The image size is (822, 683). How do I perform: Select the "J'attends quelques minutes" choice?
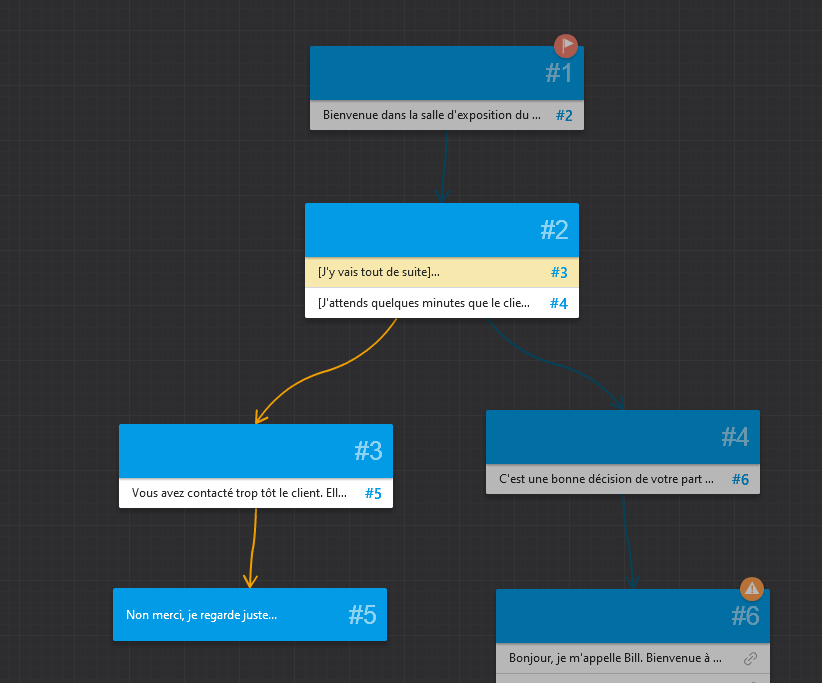[x=425, y=303]
